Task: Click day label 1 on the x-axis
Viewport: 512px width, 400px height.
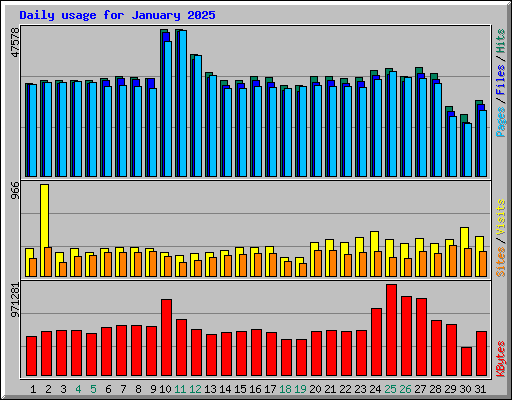Action: click(x=33, y=389)
